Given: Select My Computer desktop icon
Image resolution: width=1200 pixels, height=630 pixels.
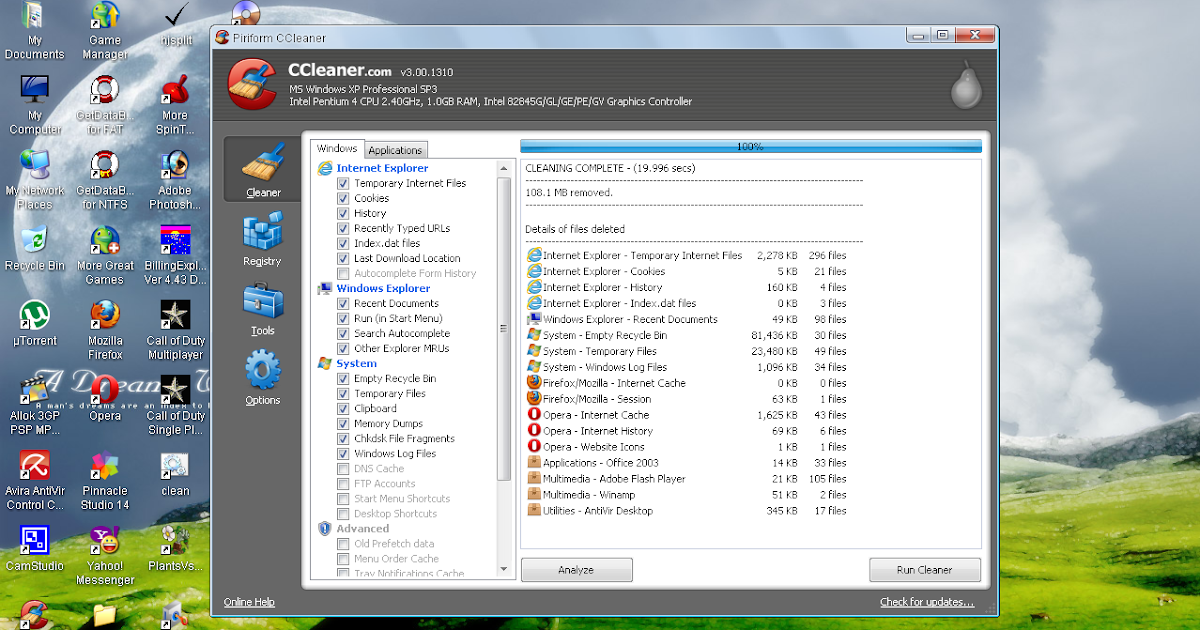Looking at the screenshot, I should point(35,105).
